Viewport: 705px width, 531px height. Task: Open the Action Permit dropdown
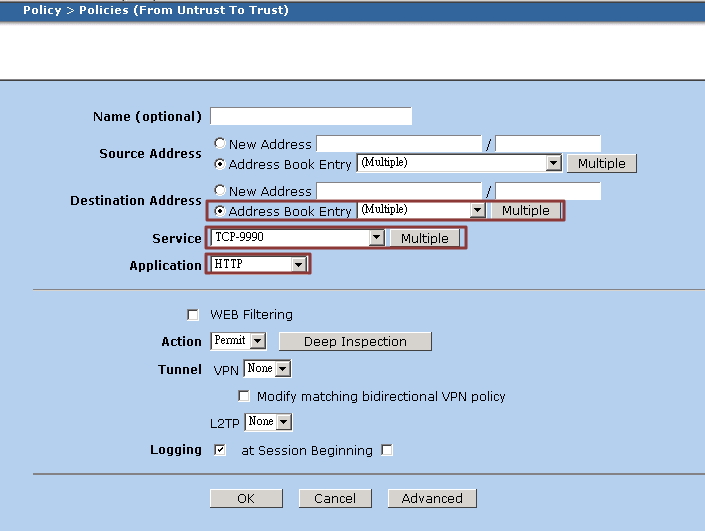click(x=258, y=341)
